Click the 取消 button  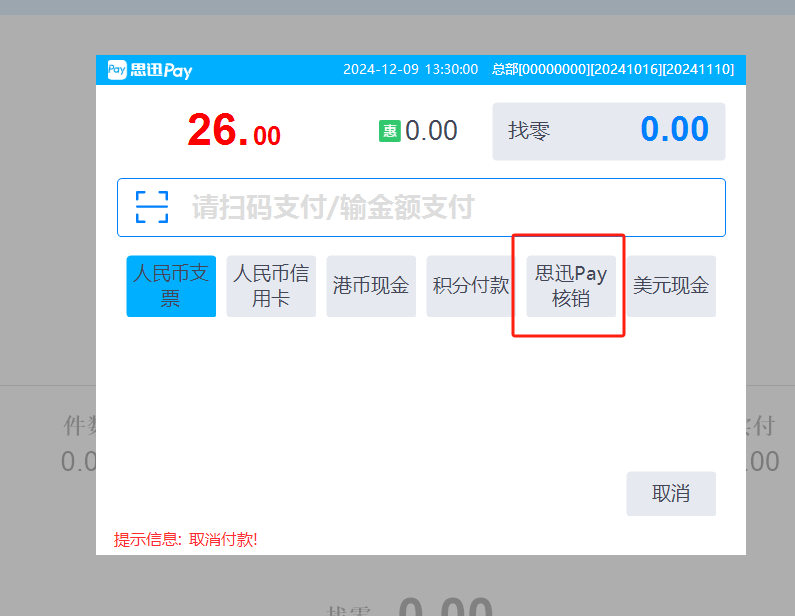671,494
